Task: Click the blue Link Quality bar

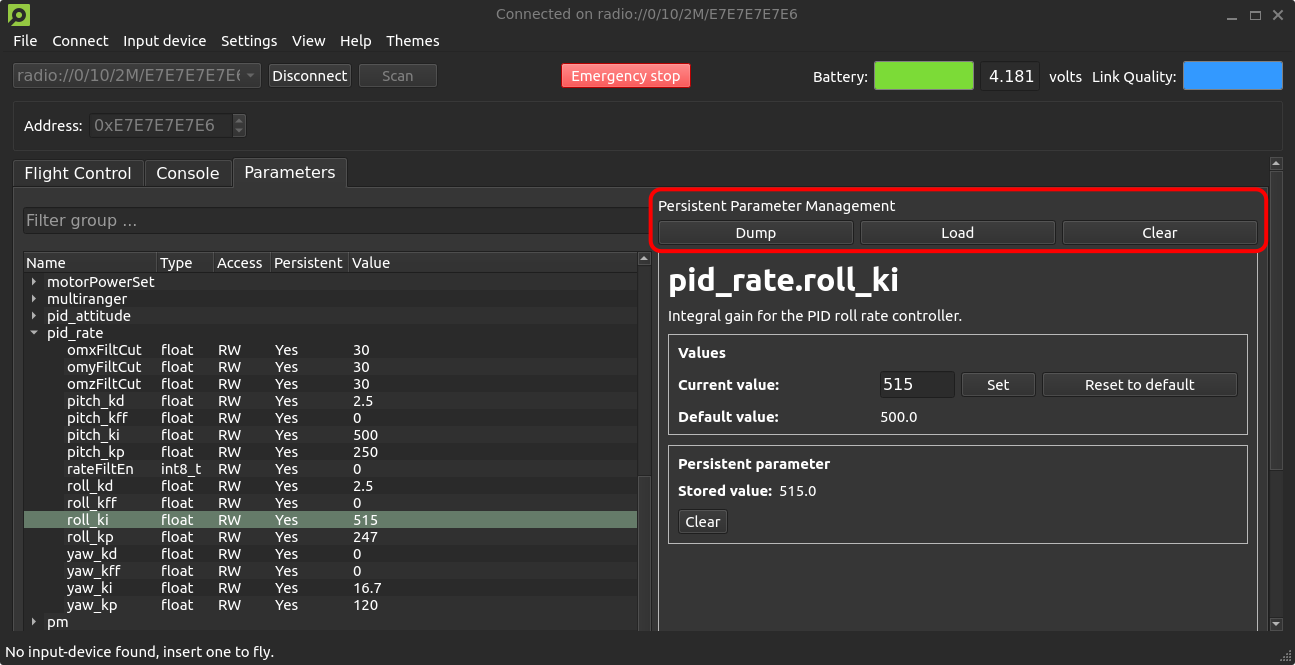Action: (x=1232, y=76)
